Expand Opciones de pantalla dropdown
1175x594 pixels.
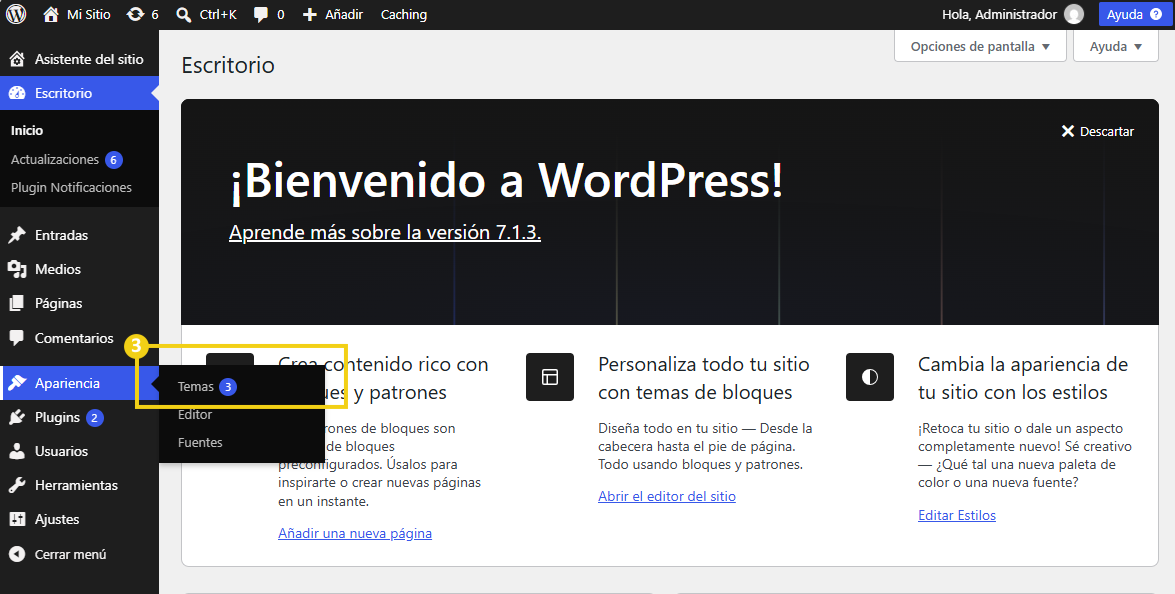coord(980,46)
